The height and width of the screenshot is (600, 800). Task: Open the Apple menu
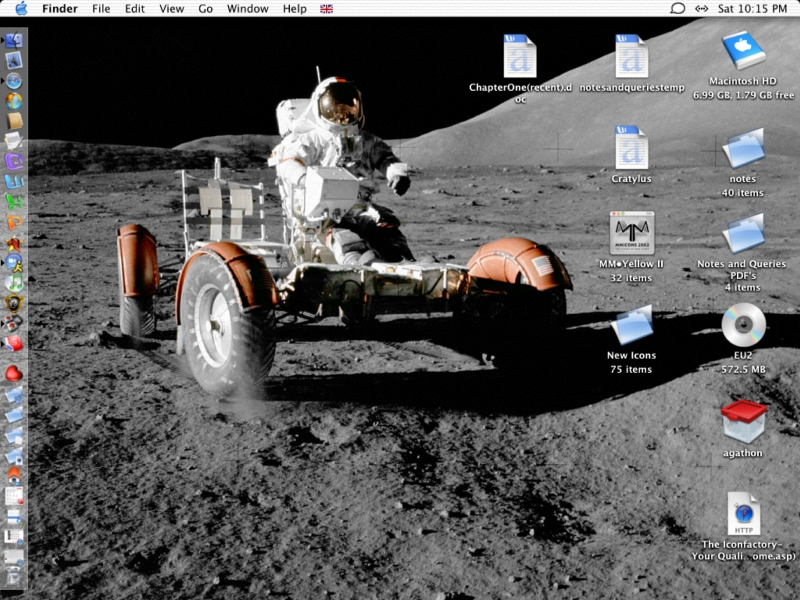pyautogui.click(x=21, y=9)
